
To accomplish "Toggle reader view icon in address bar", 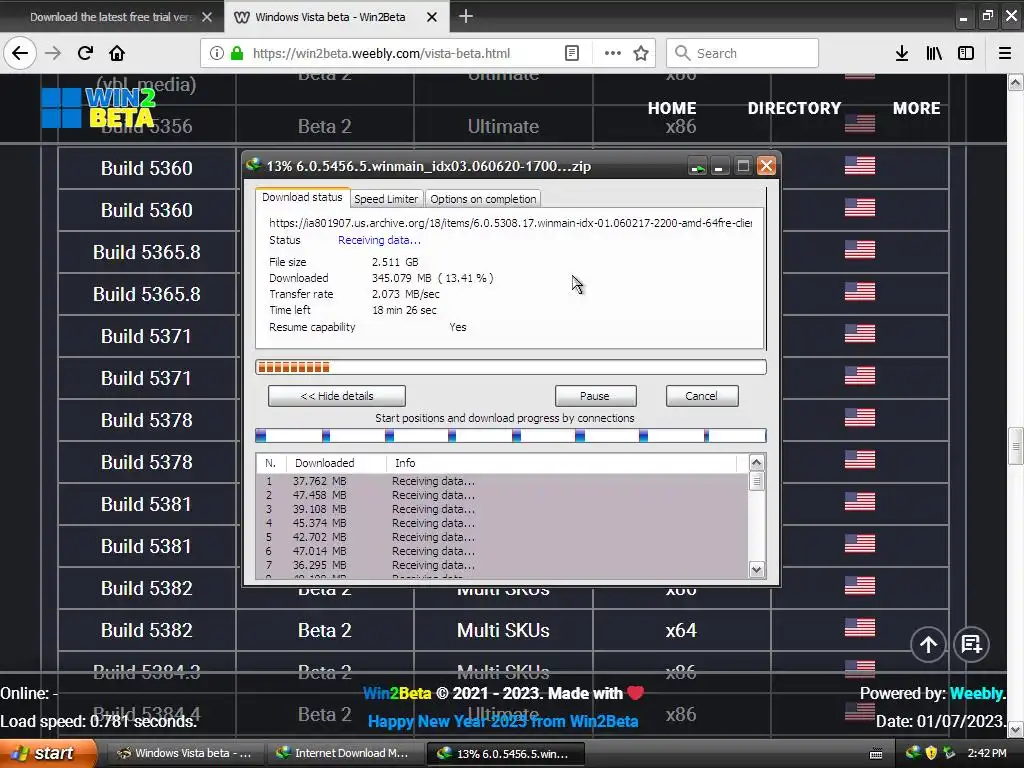I will [x=571, y=53].
